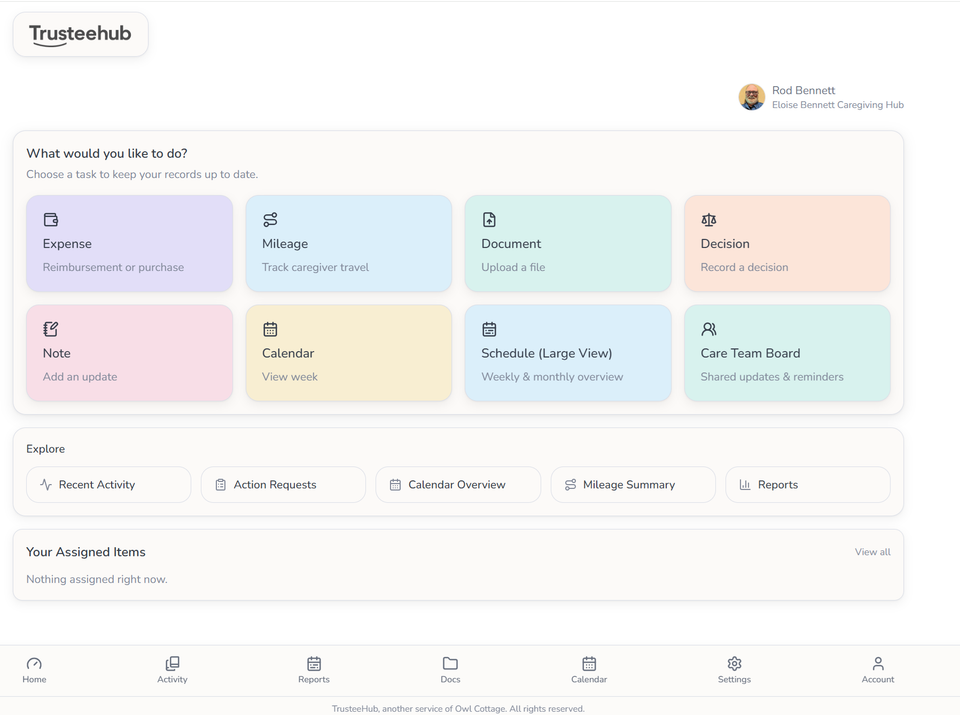Viewport: 960px width, 715px height.
Task: Click View all for assigned items
Action: [x=872, y=551]
